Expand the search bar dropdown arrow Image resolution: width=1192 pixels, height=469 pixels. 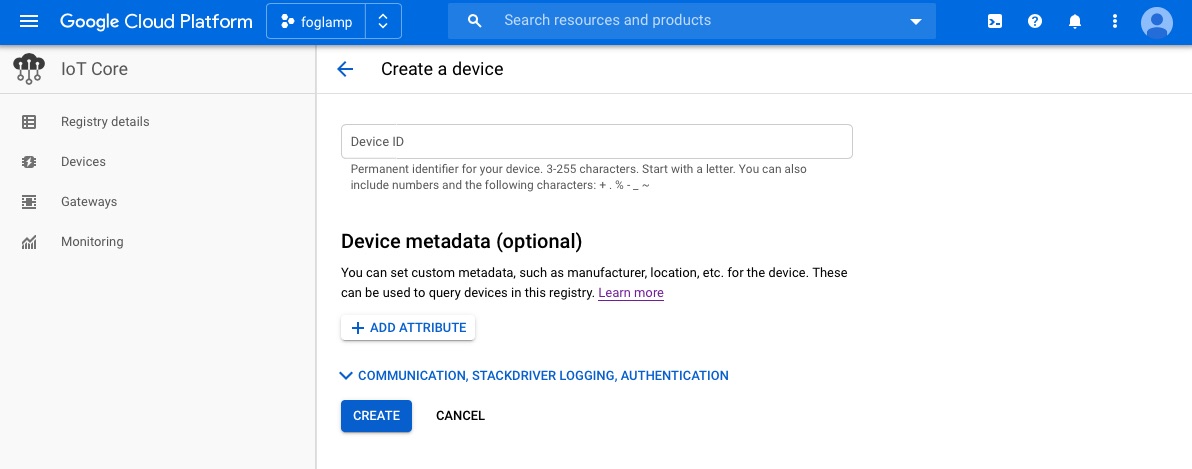[915, 22]
